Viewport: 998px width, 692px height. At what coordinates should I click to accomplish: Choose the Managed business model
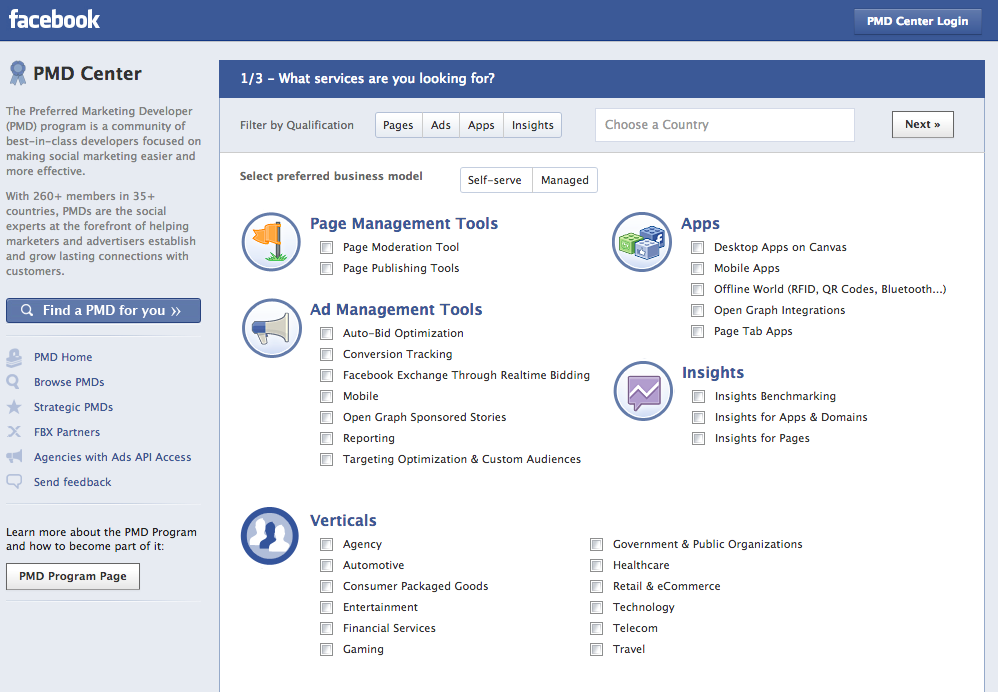click(564, 180)
